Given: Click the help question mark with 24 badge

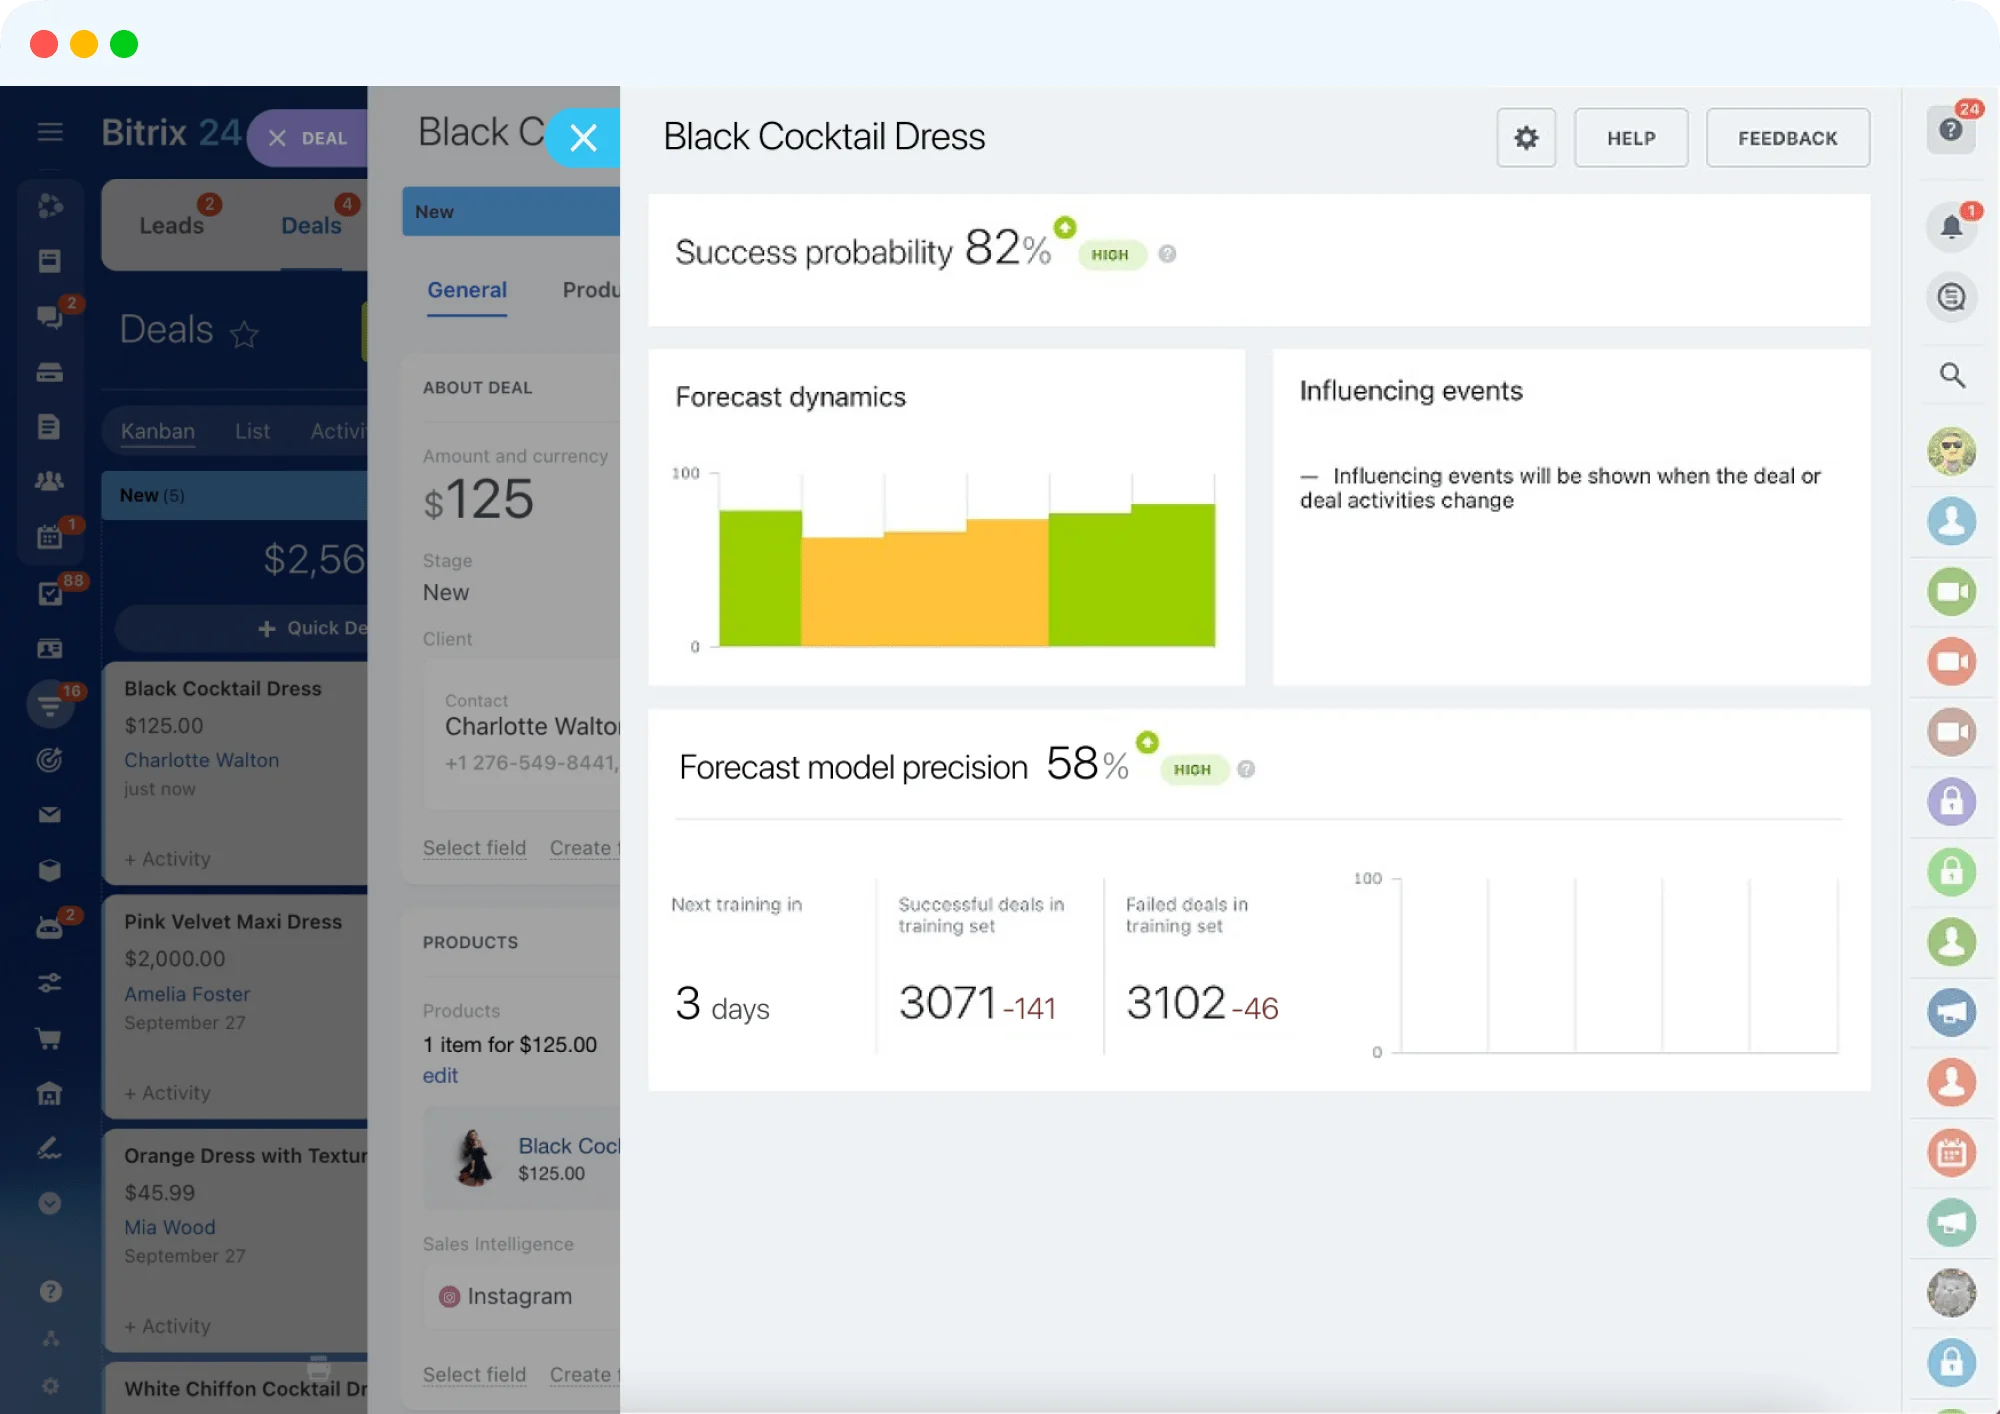Looking at the screenshot, I should click(x=1950, y=129).
